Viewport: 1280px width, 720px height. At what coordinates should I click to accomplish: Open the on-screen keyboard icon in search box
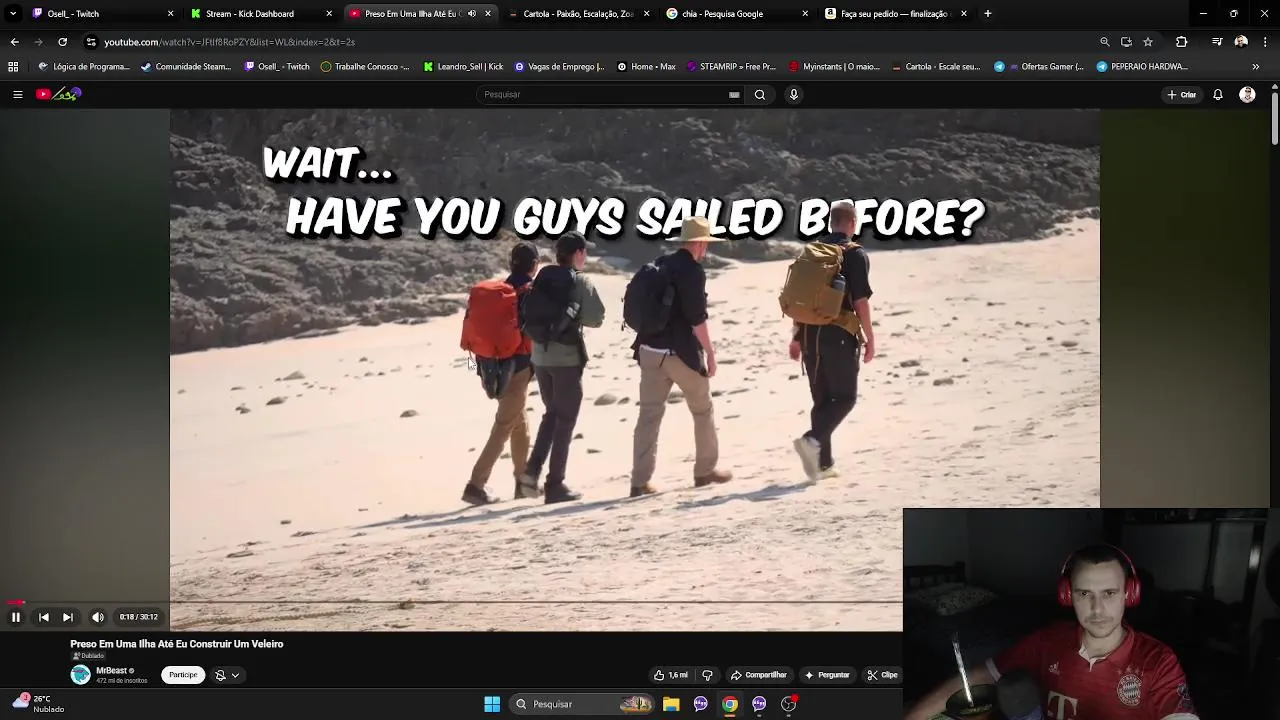point(734,94)
